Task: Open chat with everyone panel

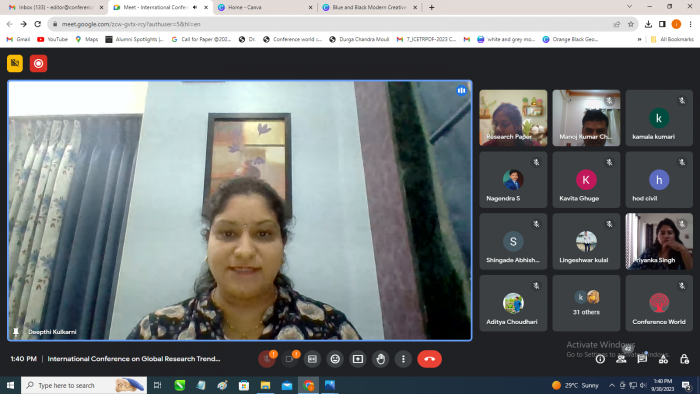Action: [x=642, y=359]
